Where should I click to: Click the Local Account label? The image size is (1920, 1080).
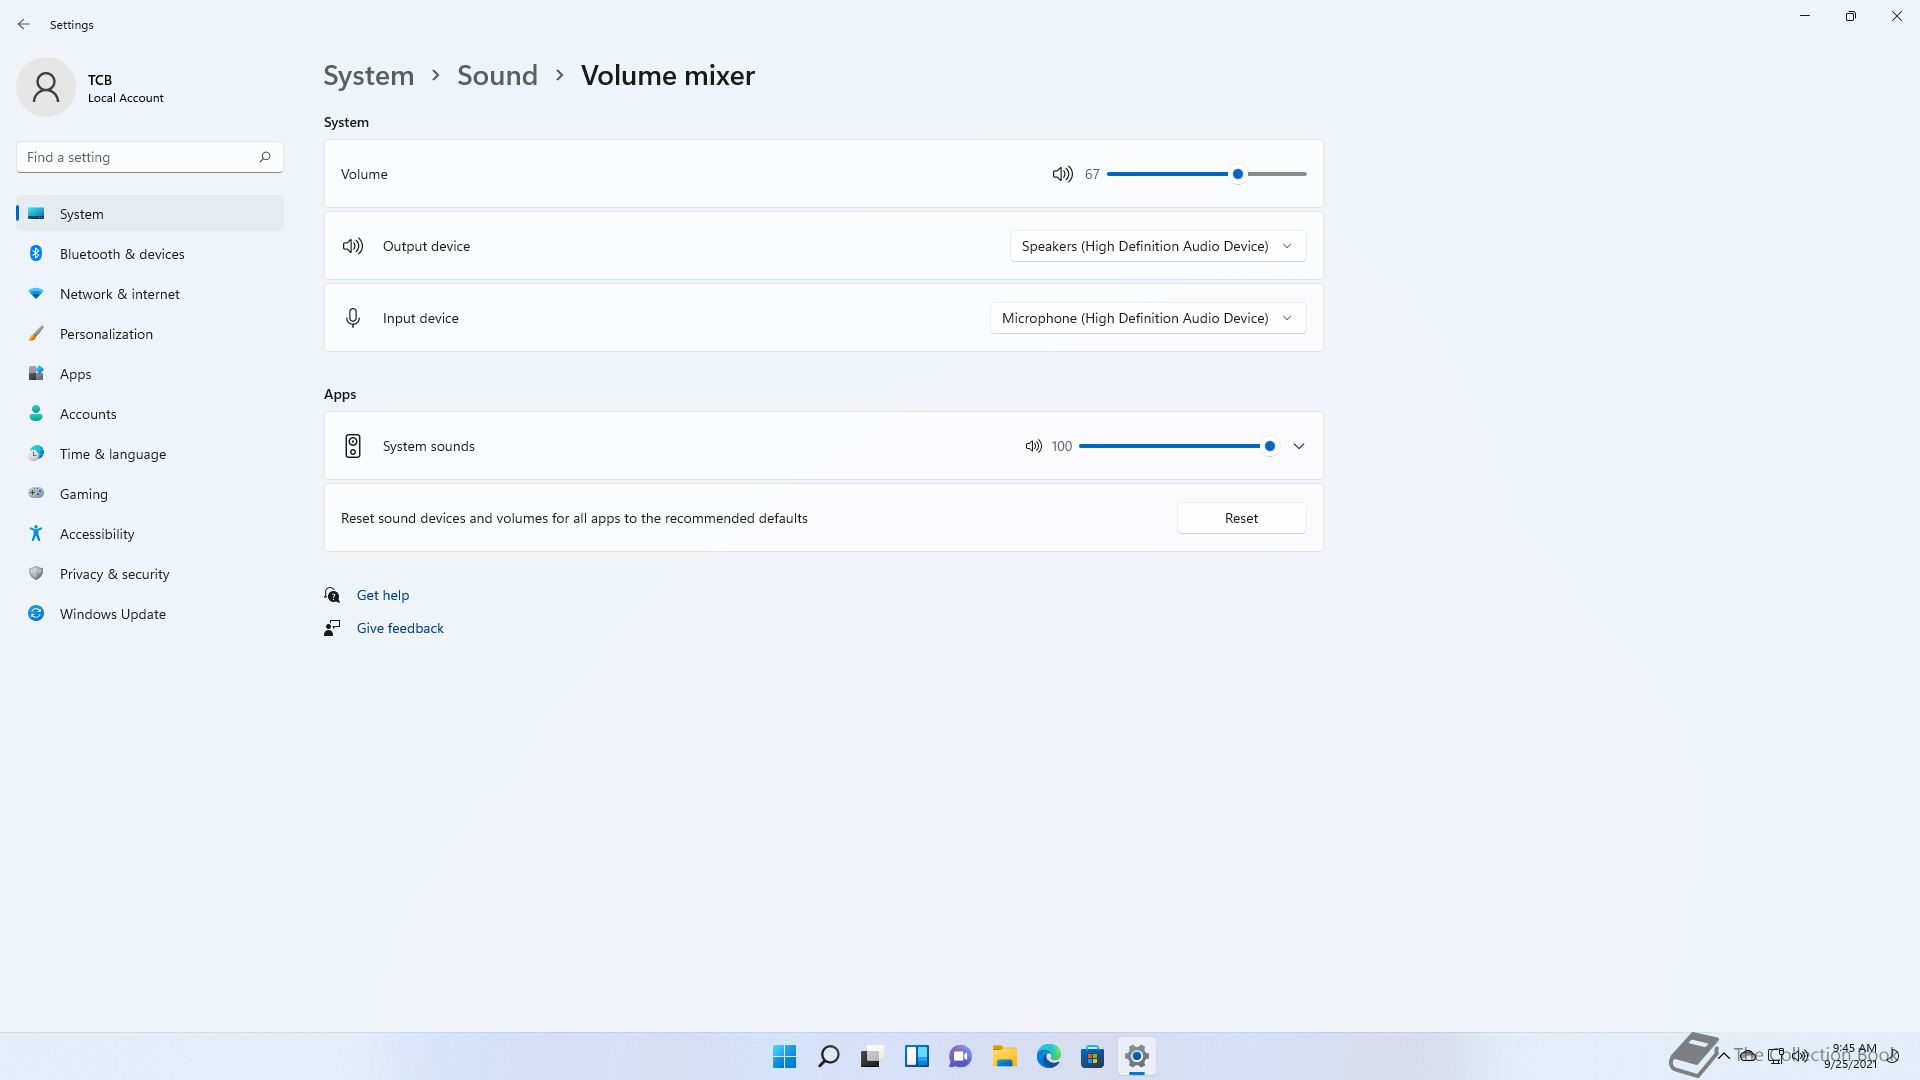(x=126, y=98)
